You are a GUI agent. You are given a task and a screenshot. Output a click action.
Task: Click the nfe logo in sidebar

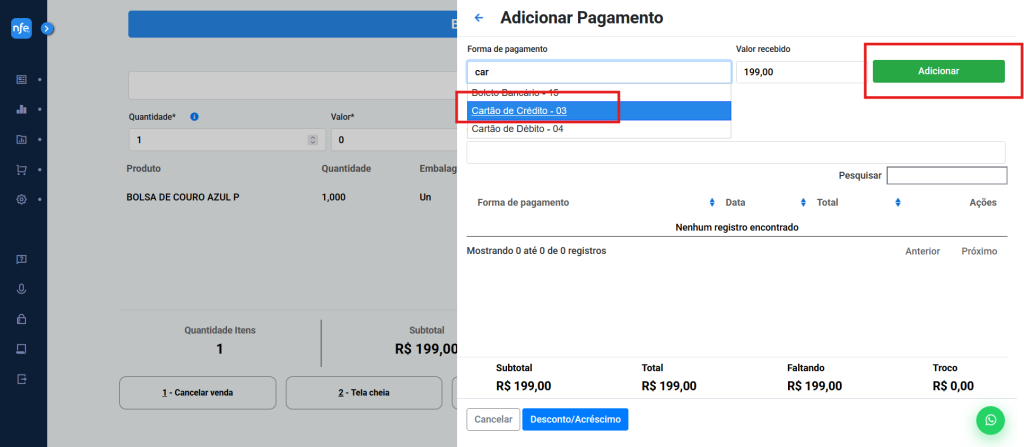(21, 29)
